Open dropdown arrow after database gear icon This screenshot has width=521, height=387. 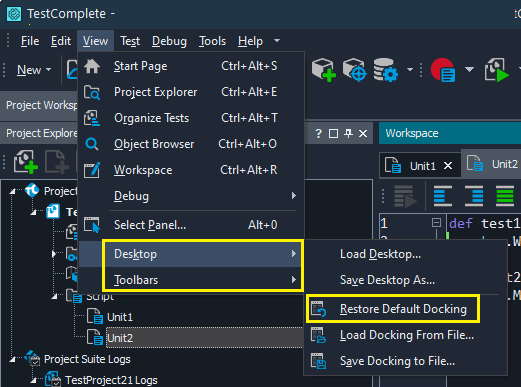click(x=410, y=70)
